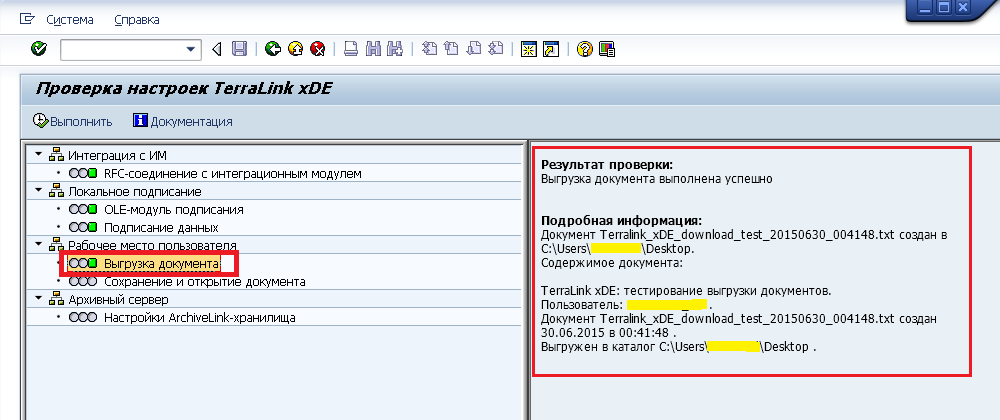The image size is (1000, 420).
Task: Click the red Cancel icon
Action: pyautogui.click(x=317, y=49)
